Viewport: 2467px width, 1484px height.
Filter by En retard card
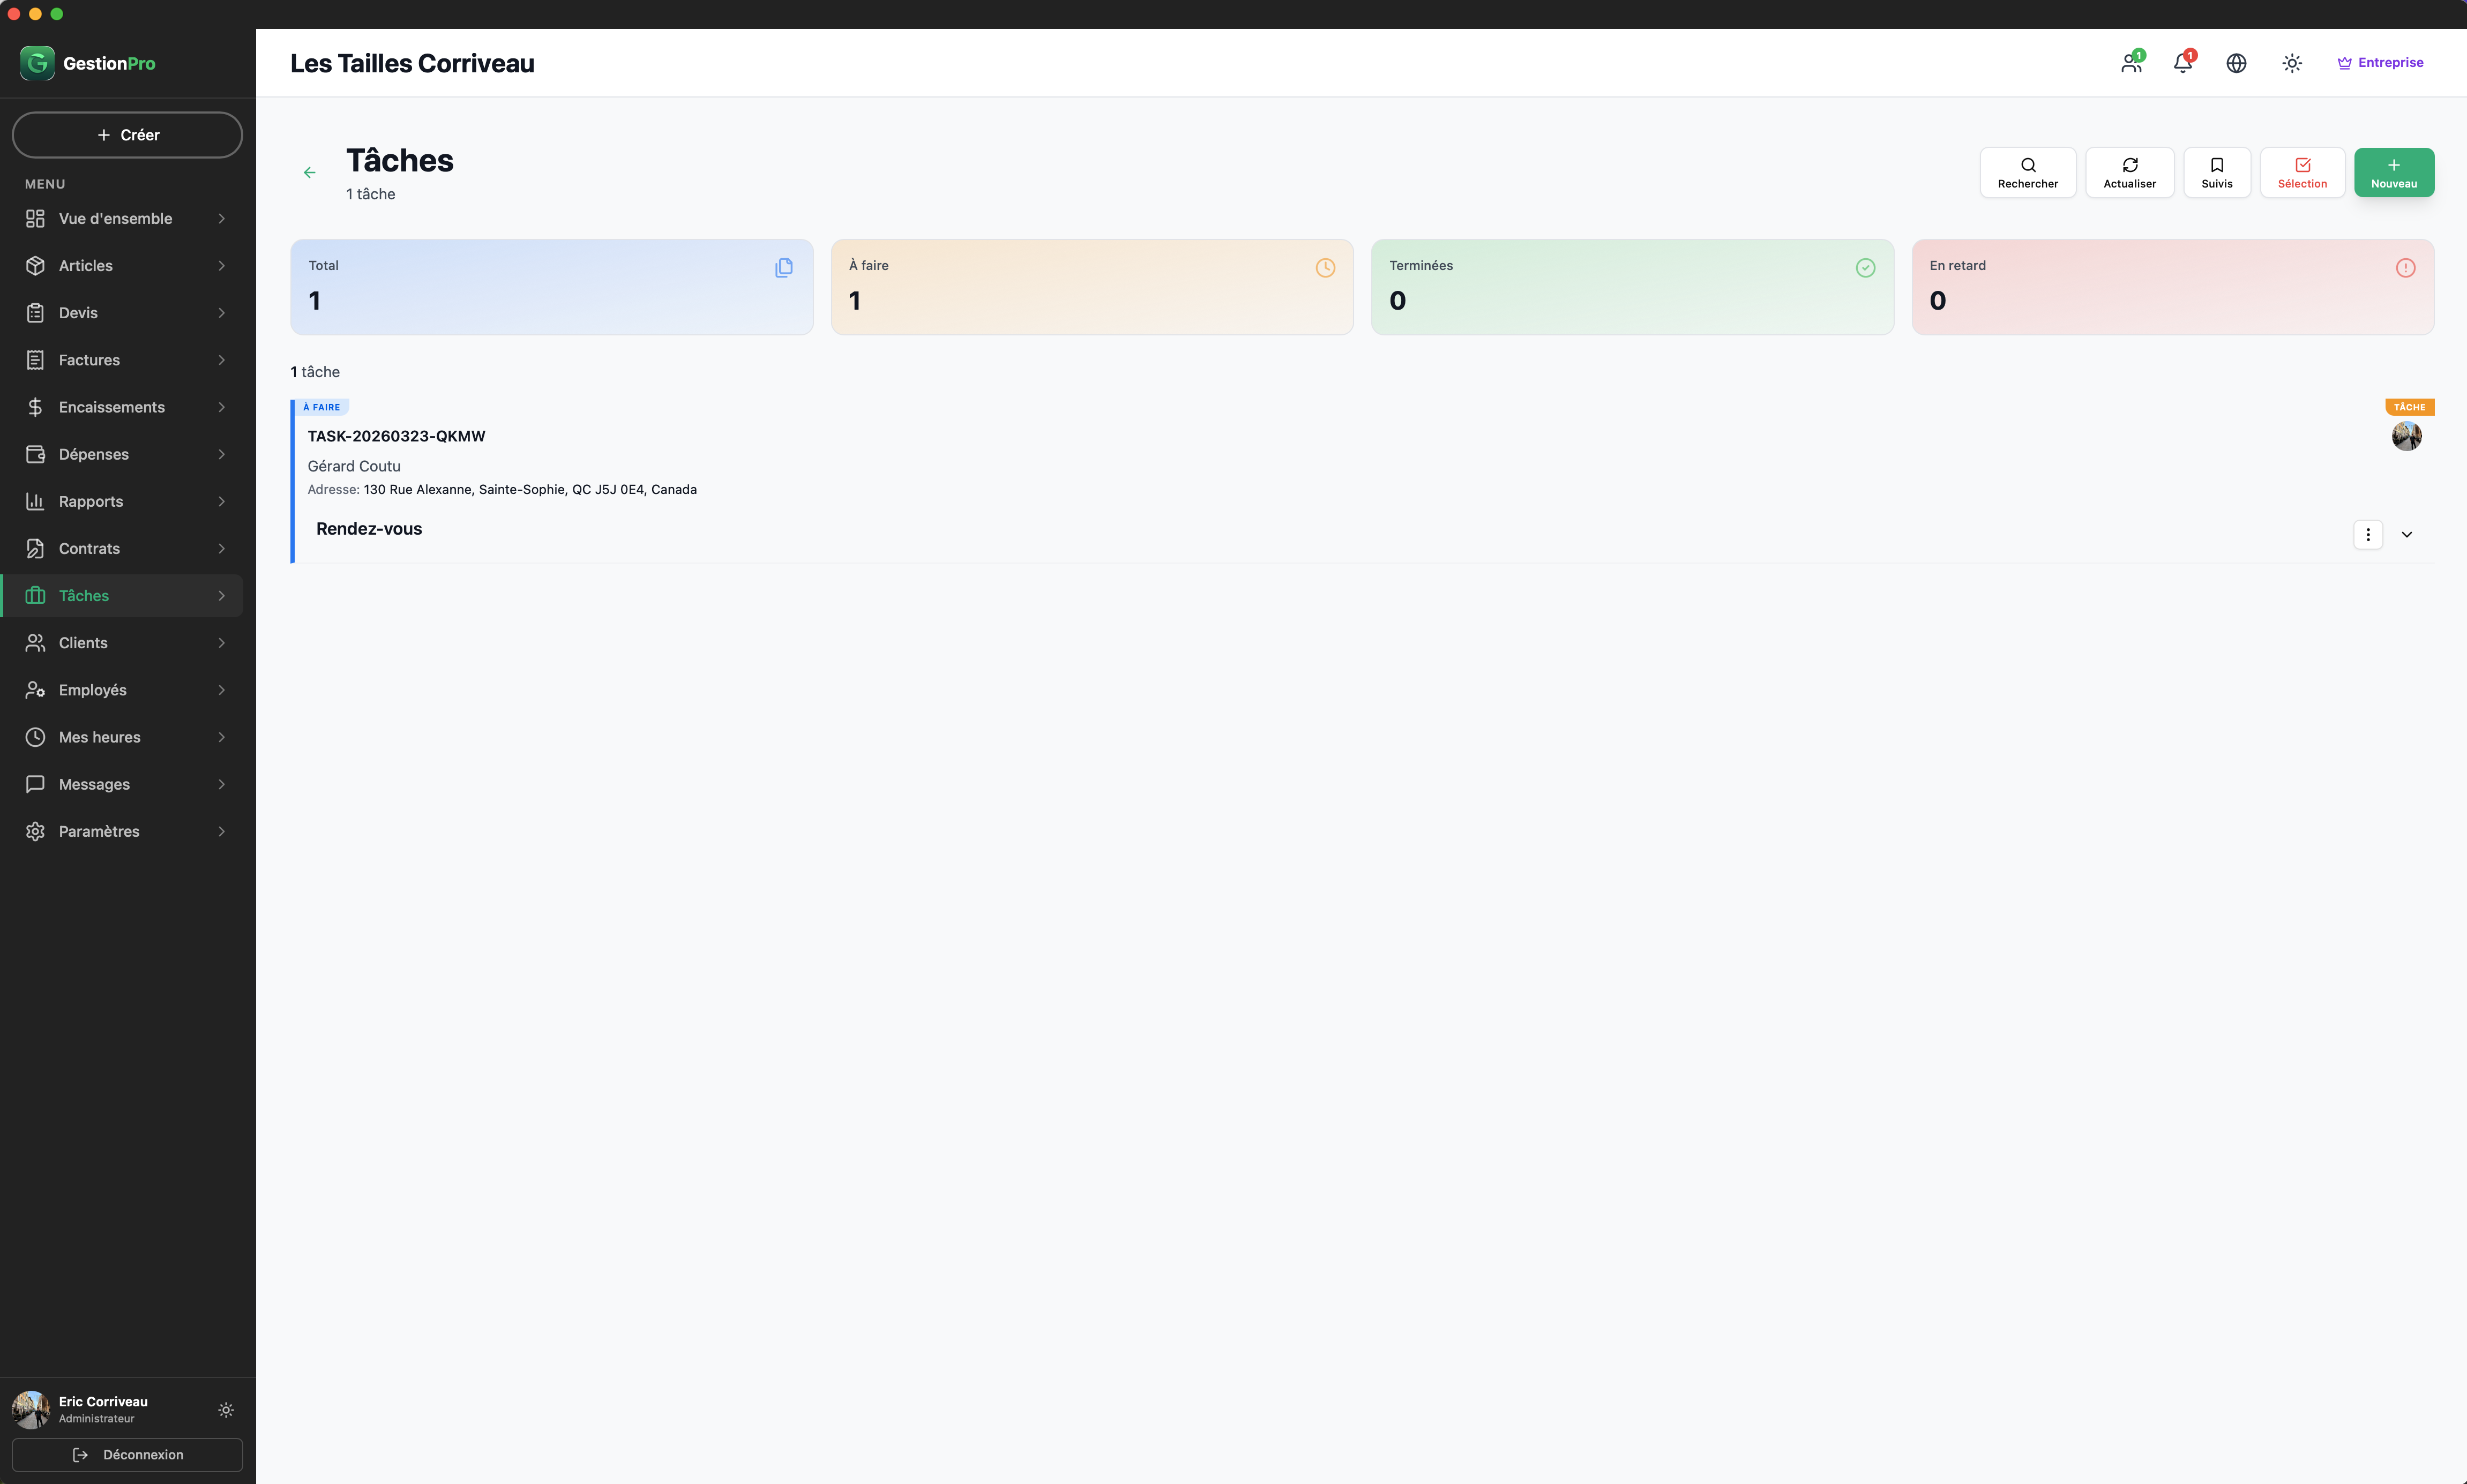point(2172,287)
